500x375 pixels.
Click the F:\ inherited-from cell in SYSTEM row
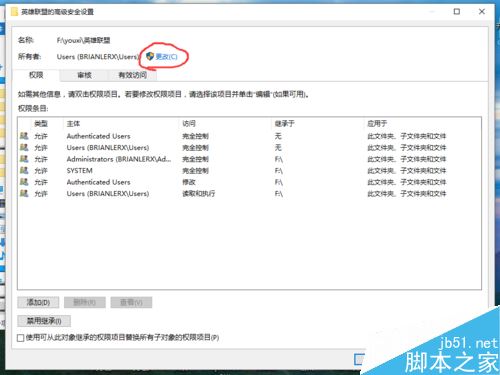pos(279,171)
